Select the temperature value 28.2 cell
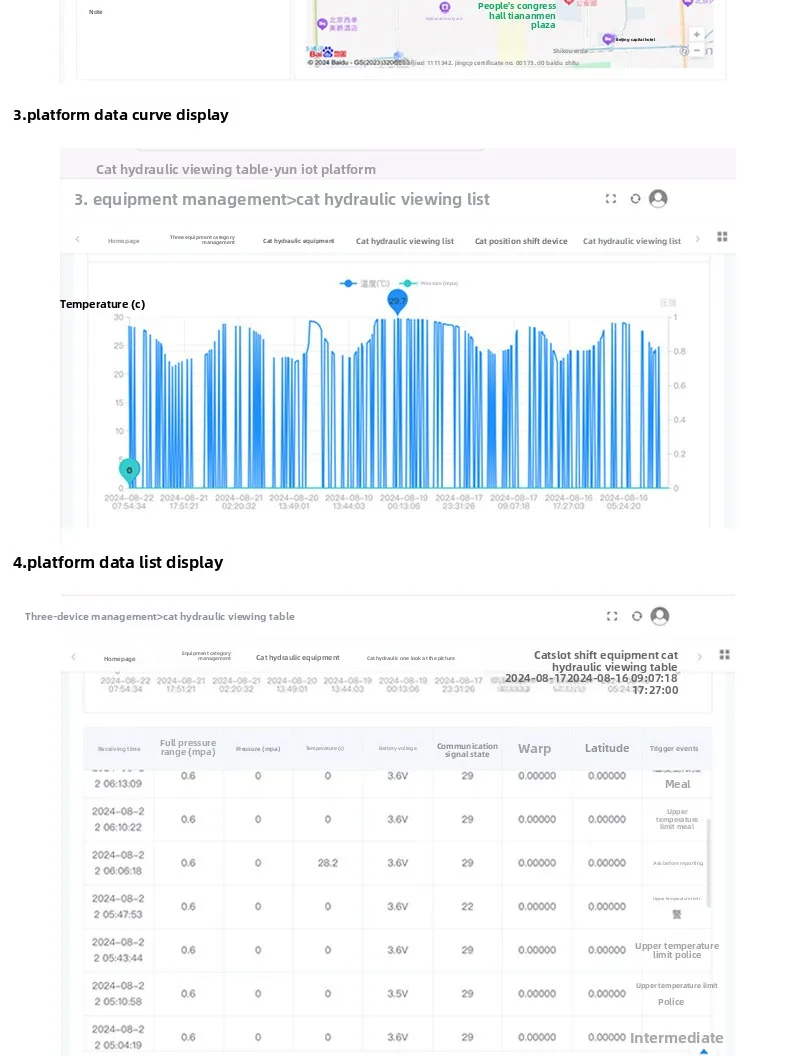This screenshot has height=1056, width=800. coord(328,863)
